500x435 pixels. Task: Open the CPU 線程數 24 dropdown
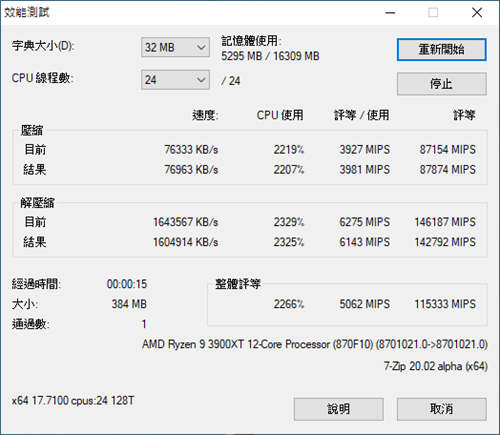pyautogui.click(x=175, y=80)
